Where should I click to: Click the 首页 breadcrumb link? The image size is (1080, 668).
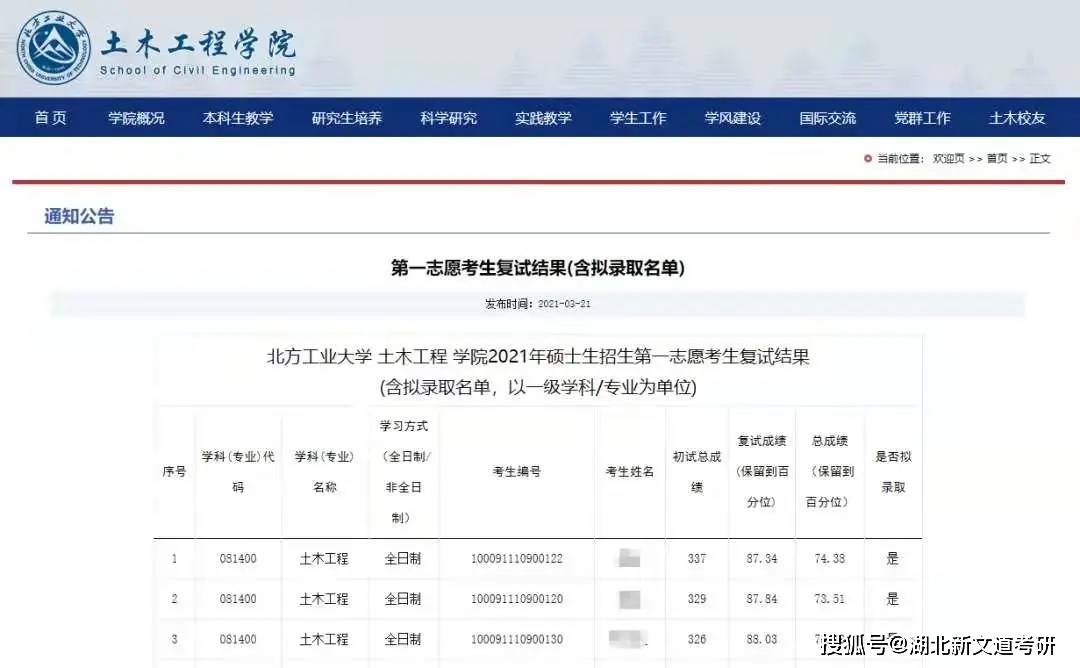point(997,159)
